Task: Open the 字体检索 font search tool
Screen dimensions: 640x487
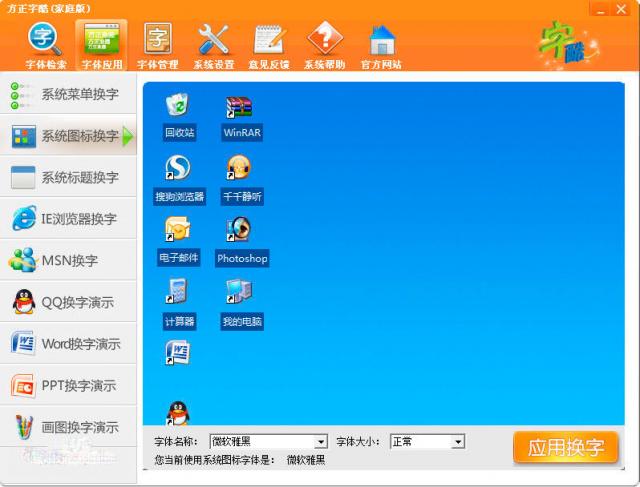Action: click(x=45, y=46)
